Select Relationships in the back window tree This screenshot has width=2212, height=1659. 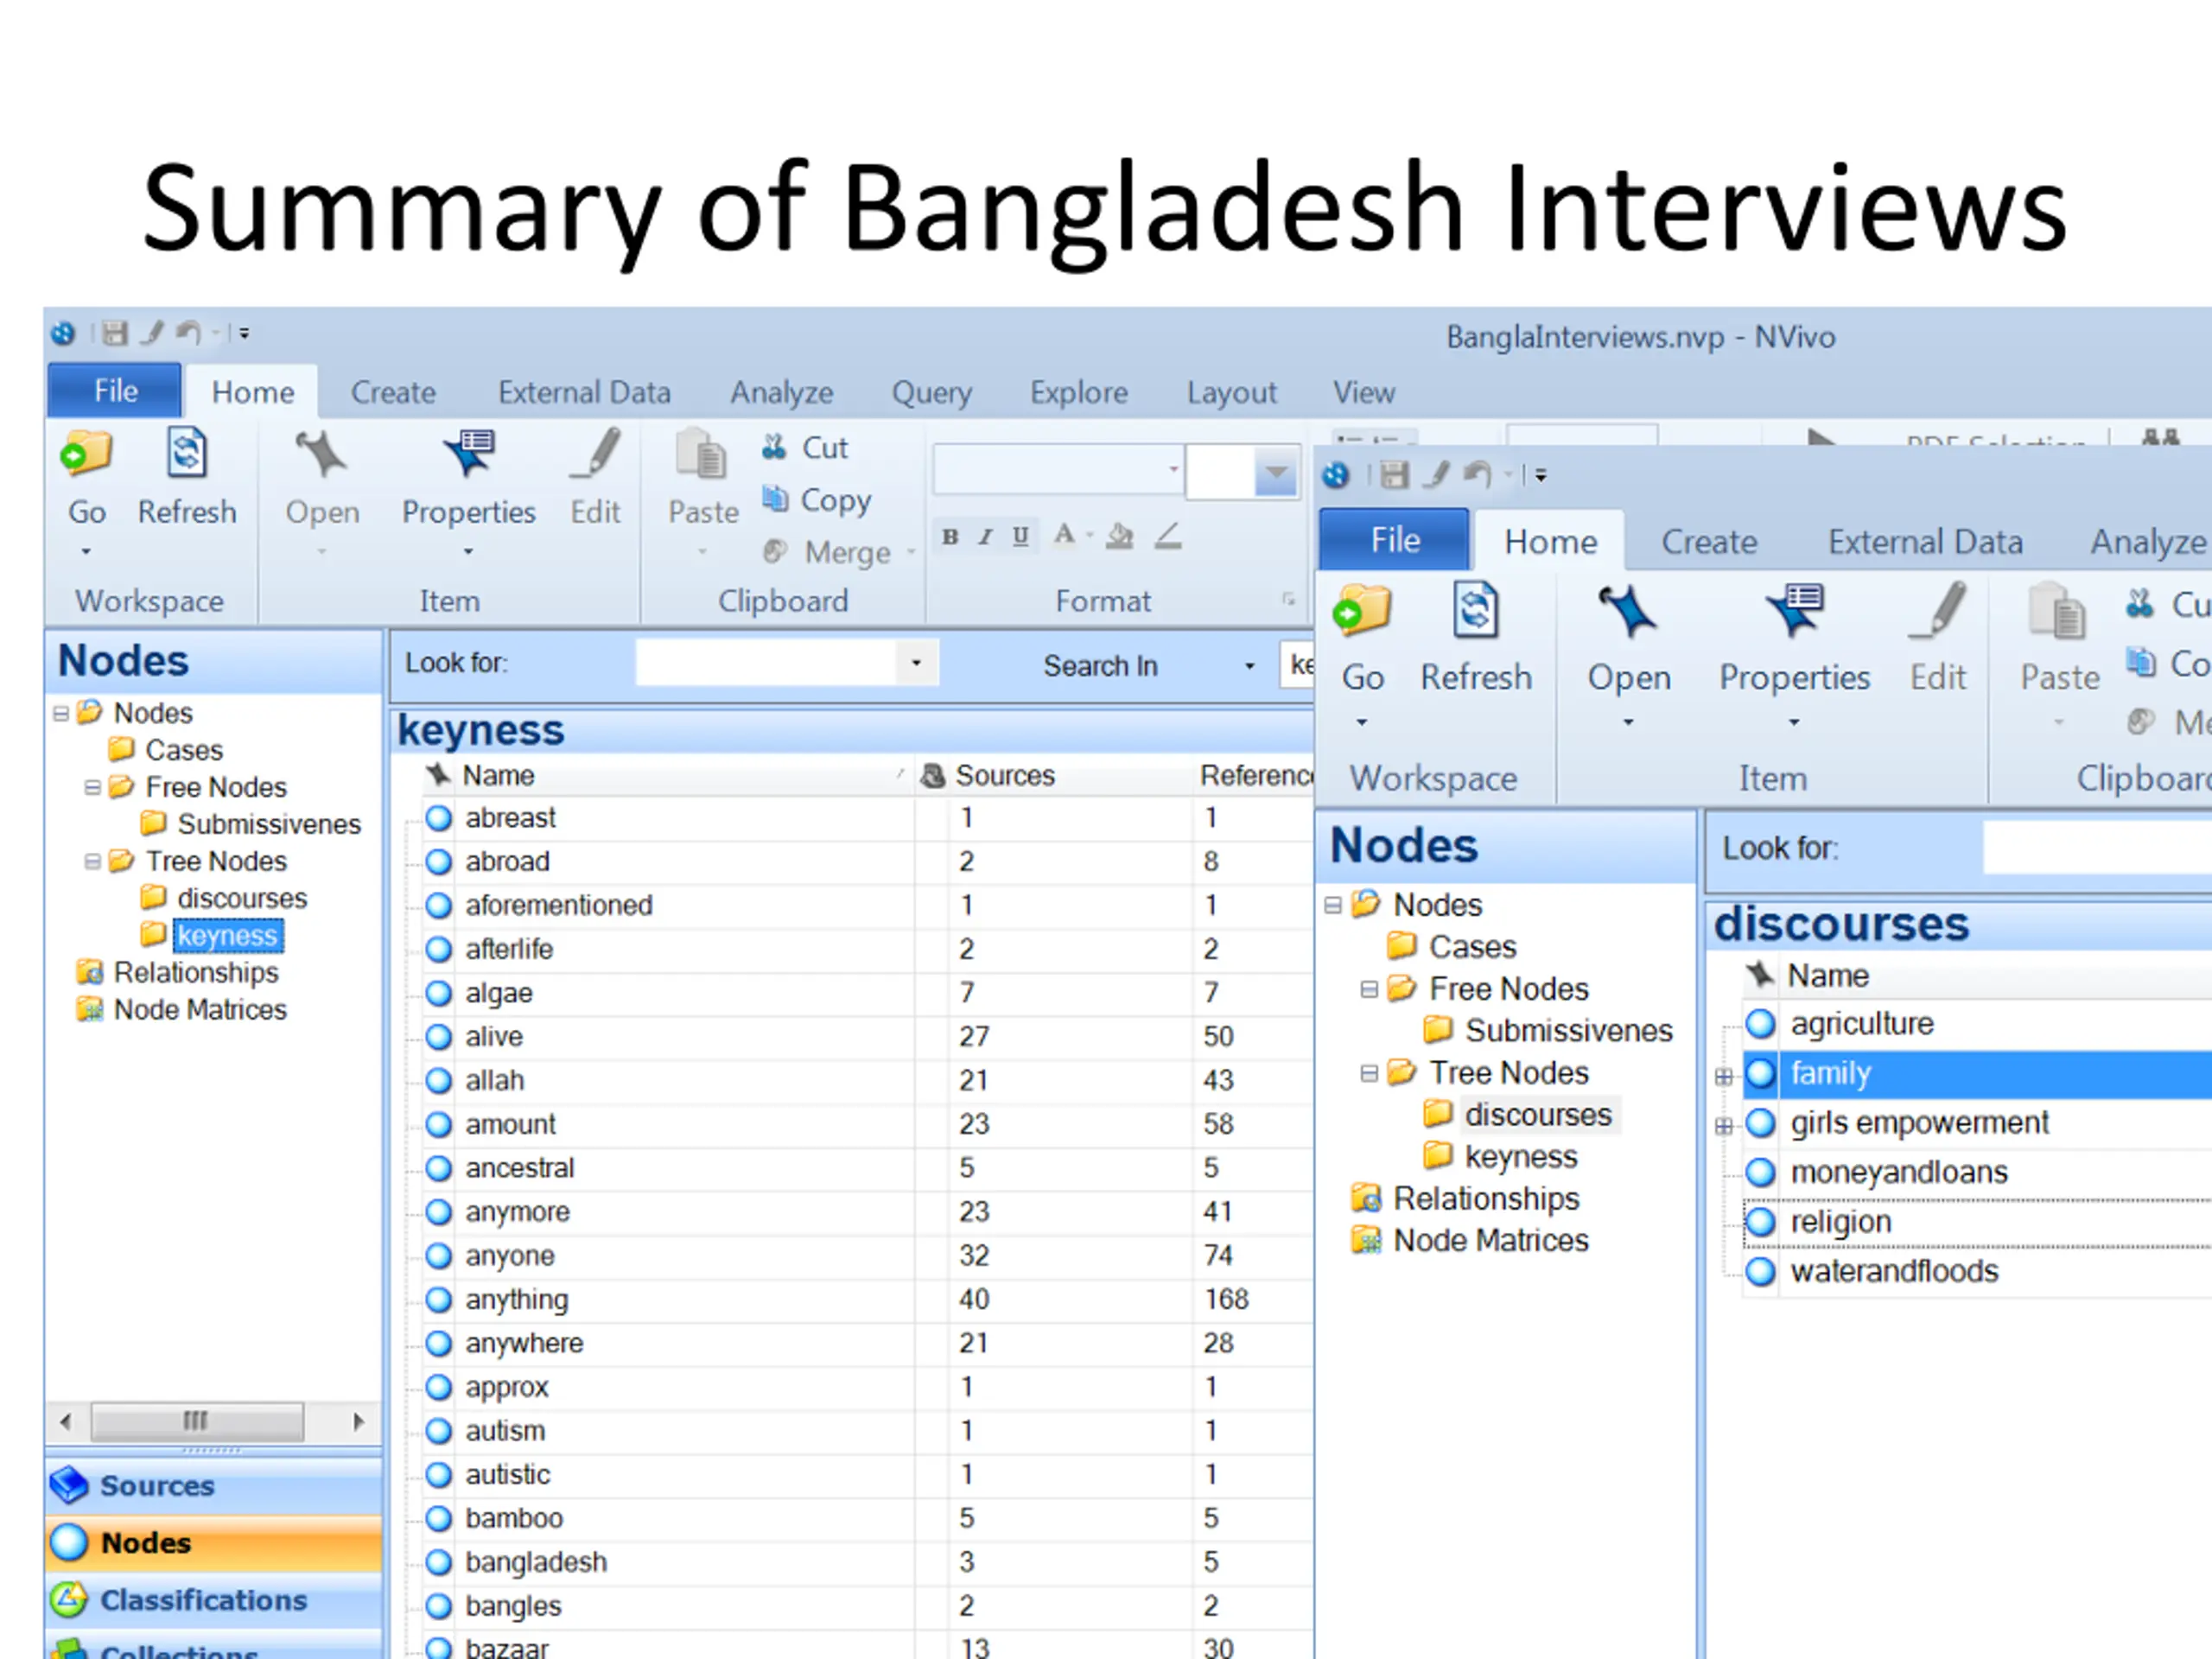point(196,973)
